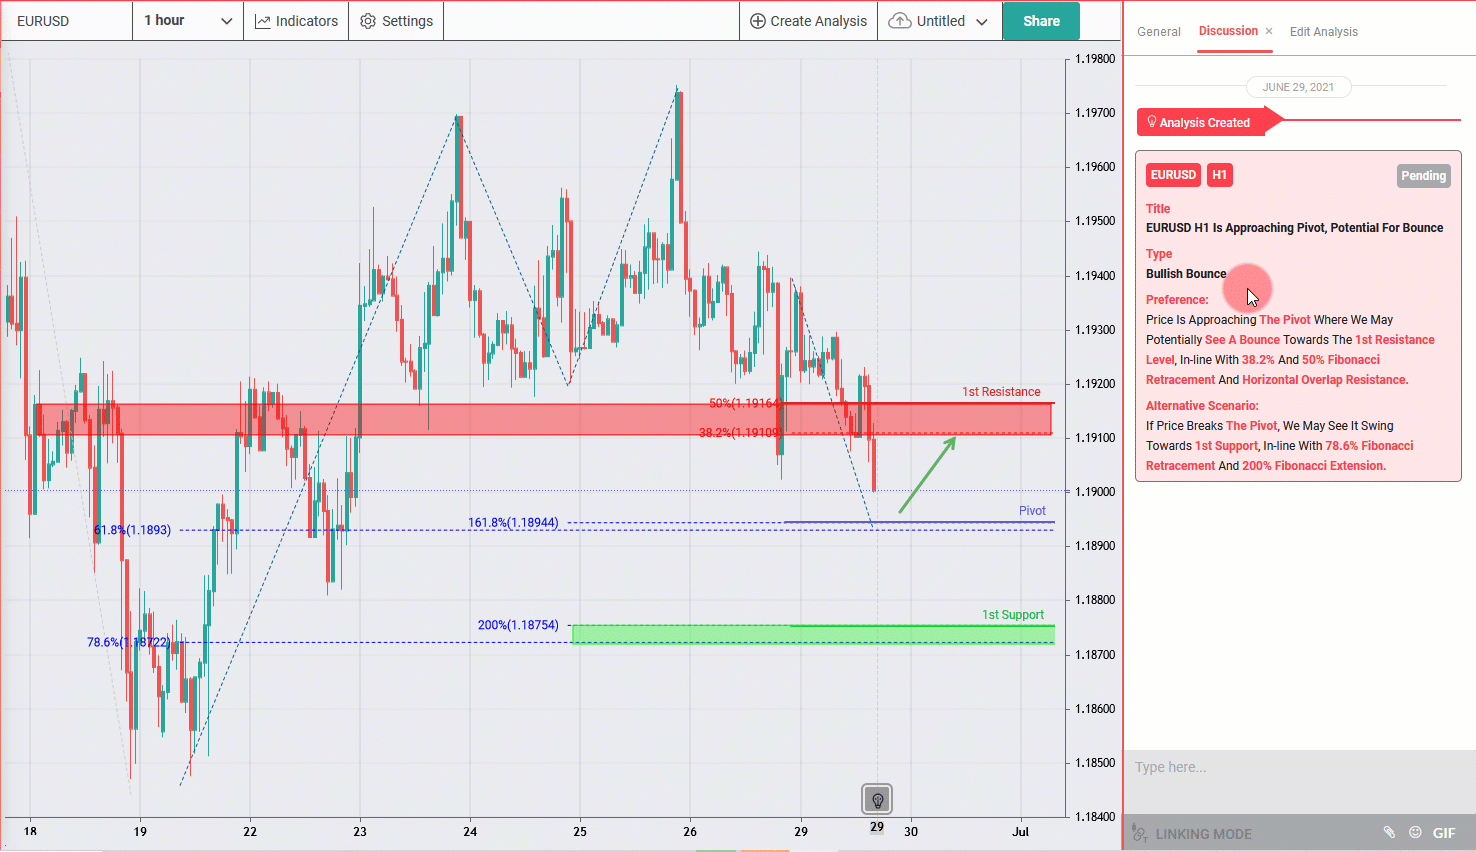Click the 61.8%(1.1893) Fibonacci label
Viewport: 1476px width, 852px height.
coord(132,530)
